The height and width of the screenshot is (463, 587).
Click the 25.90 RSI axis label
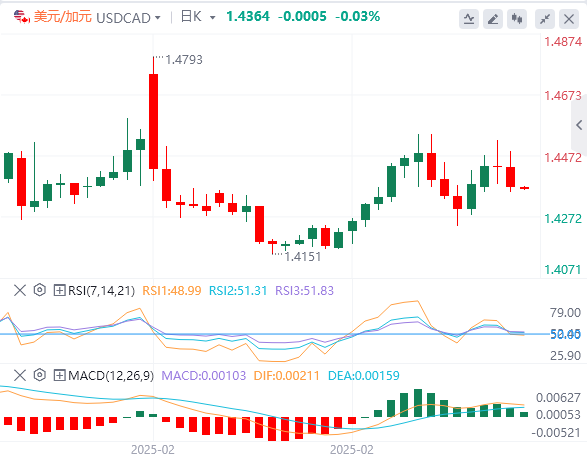[x=565, y=356]
